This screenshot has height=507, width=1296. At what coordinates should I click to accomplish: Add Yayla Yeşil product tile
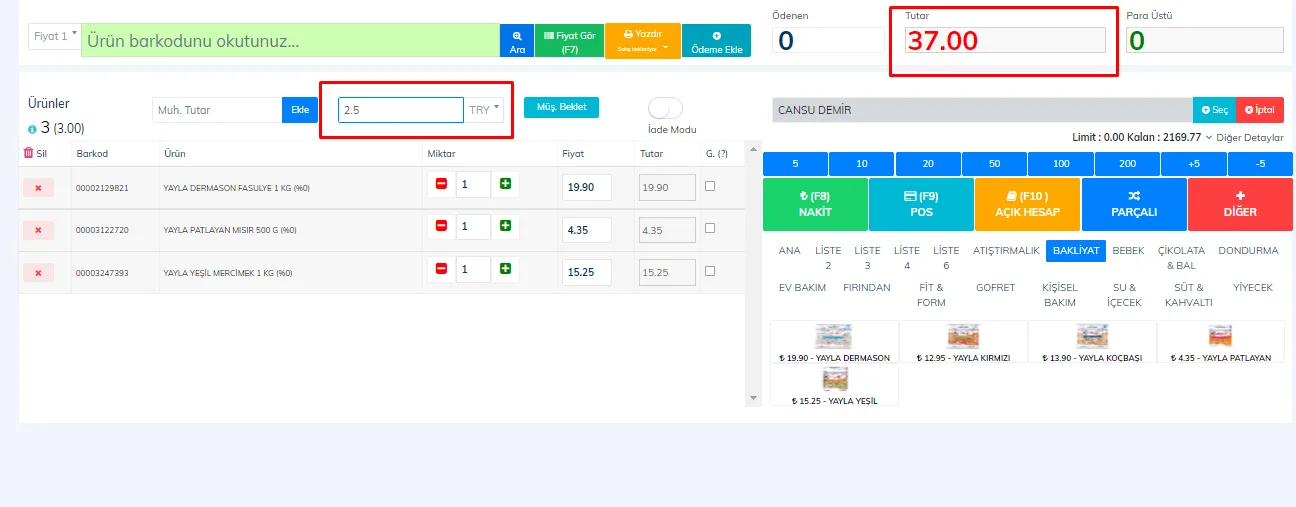click(x=834, y=385)
